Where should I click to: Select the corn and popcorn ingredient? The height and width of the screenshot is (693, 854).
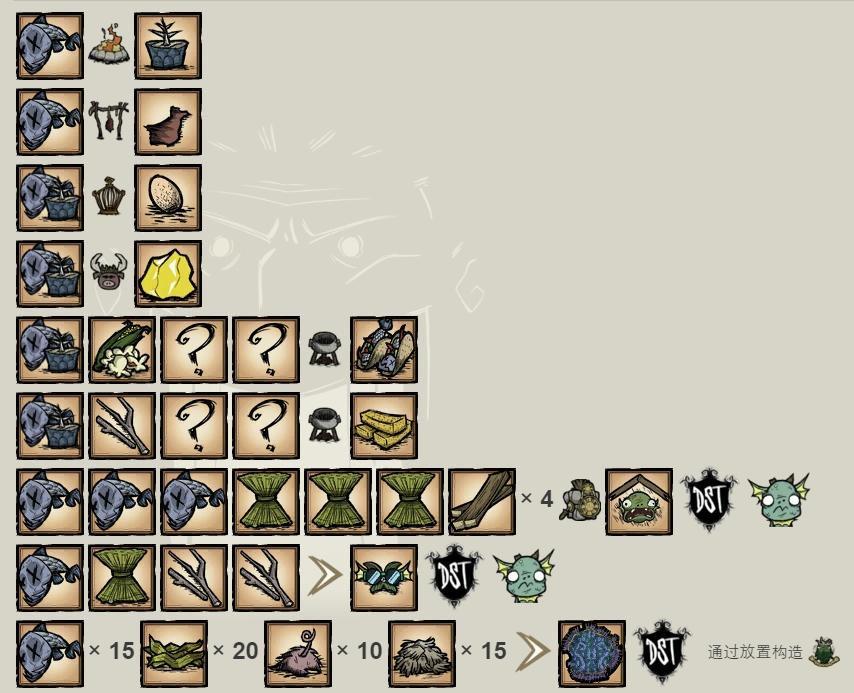pyautogui.click(x=122, y=350)
